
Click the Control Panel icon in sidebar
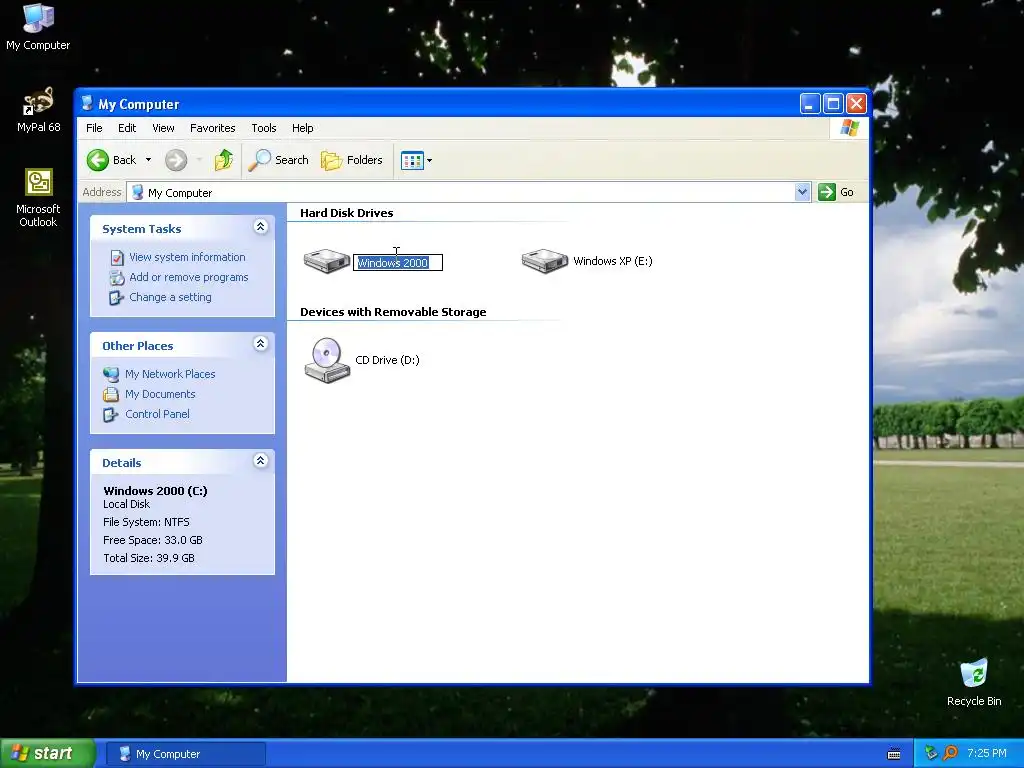tap(110, 415)
